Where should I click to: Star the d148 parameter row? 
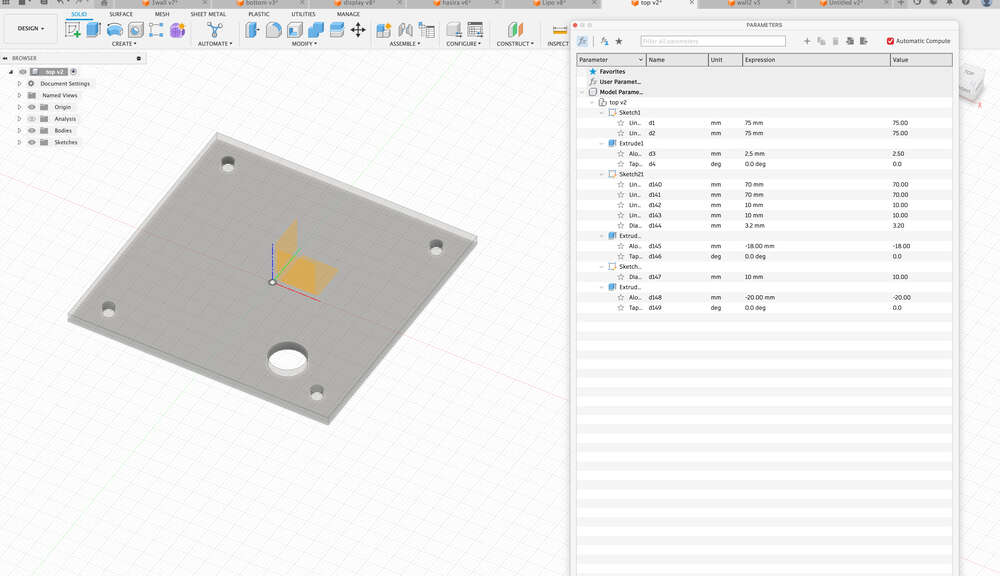coord(621,297)
